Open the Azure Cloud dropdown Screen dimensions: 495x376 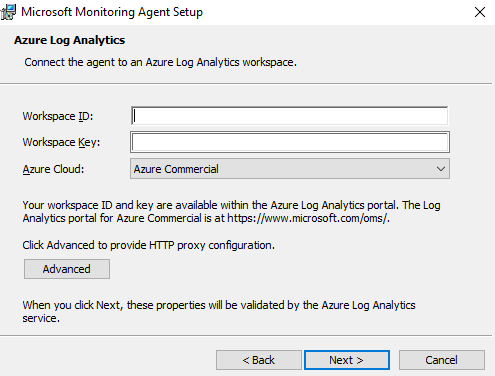click(x=290, y=169)
